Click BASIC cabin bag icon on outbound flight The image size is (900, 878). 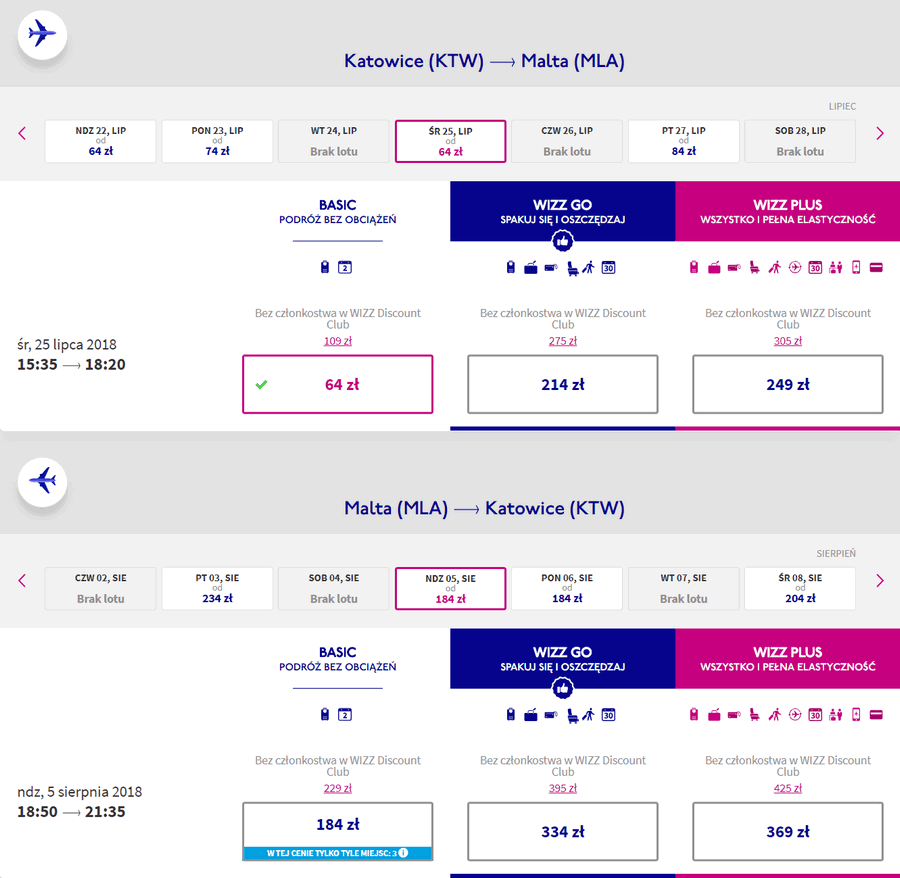[x=325, y=267]
